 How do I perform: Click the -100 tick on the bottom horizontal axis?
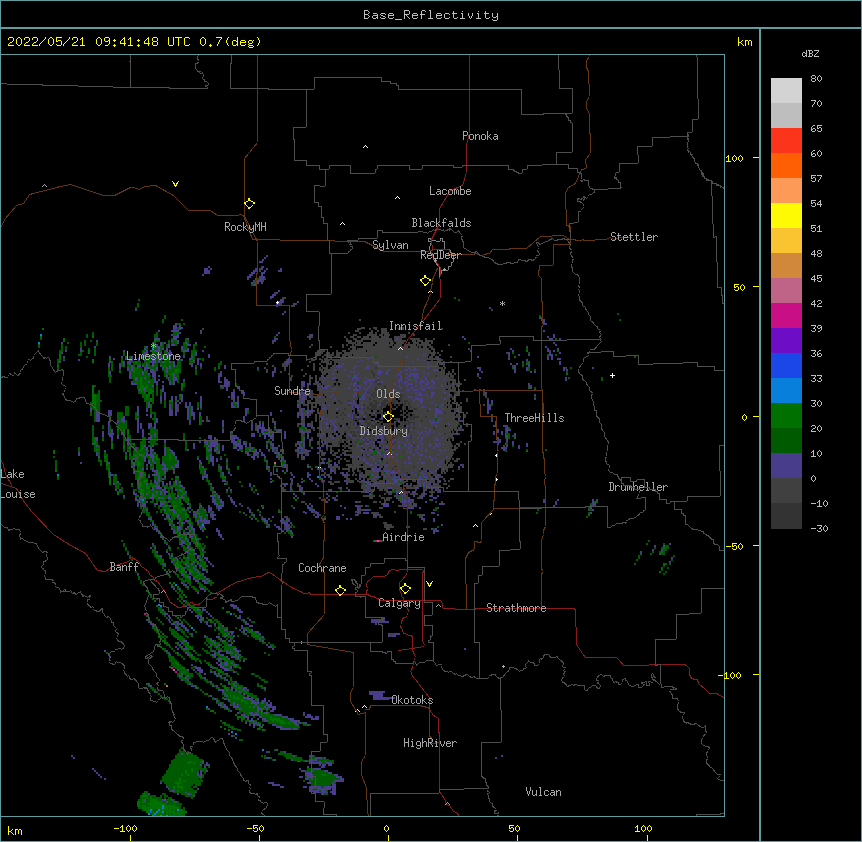(125, 829)
